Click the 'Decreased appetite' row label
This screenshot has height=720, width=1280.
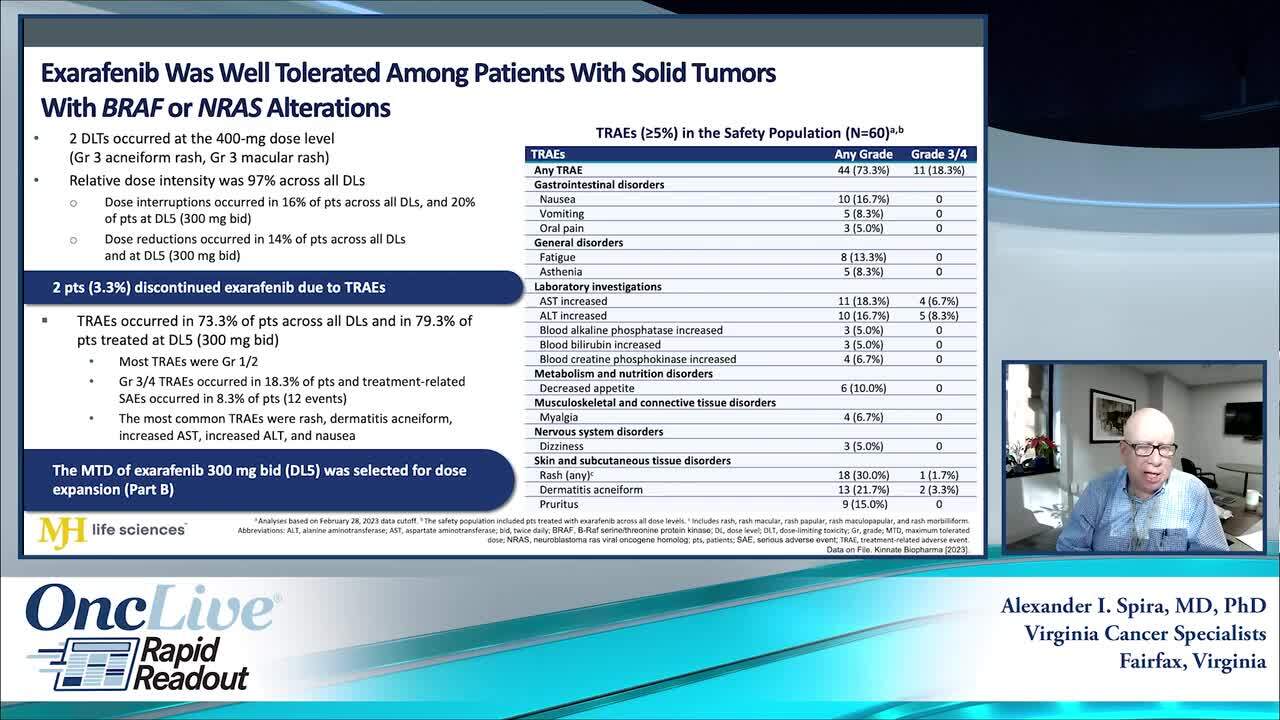(x=586, y=388)
